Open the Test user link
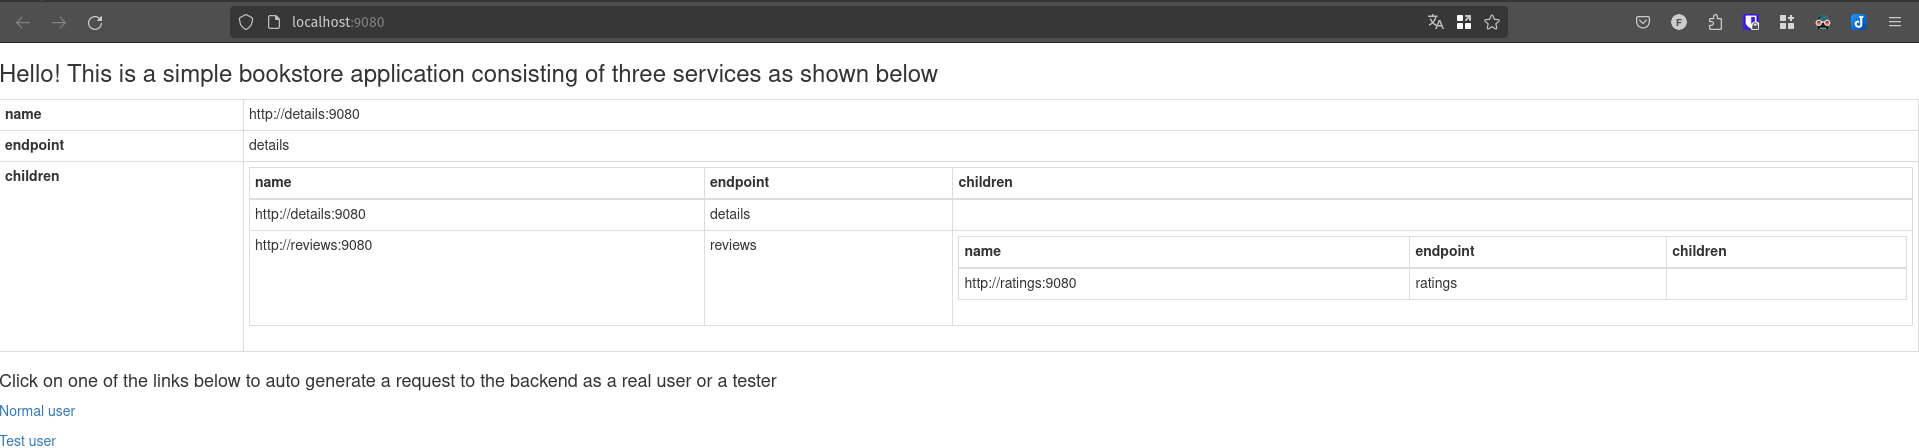The image size is (1919, 448). click(28, 440)
